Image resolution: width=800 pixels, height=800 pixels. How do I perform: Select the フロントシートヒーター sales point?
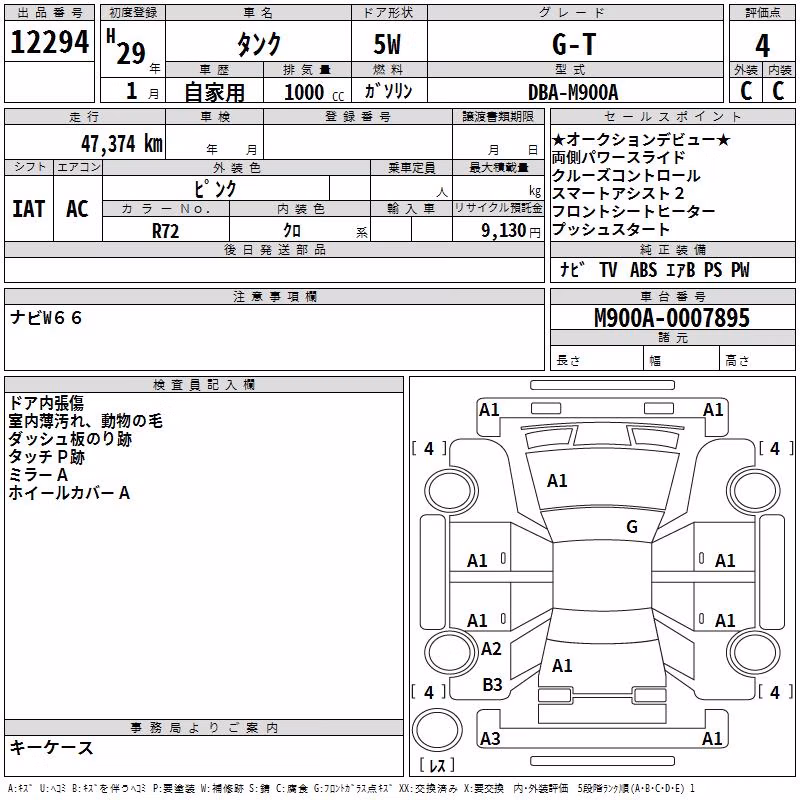click(x=634, y=211)
